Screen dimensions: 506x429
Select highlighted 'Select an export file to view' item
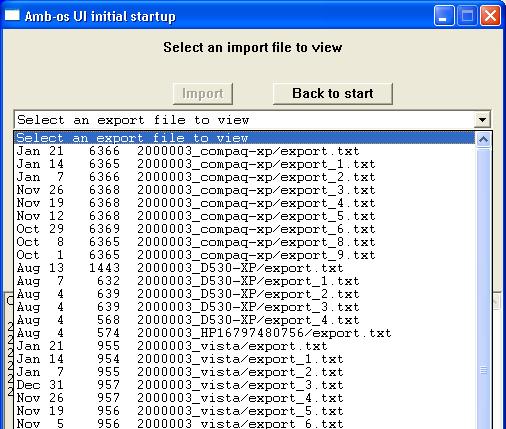point(245,138)
